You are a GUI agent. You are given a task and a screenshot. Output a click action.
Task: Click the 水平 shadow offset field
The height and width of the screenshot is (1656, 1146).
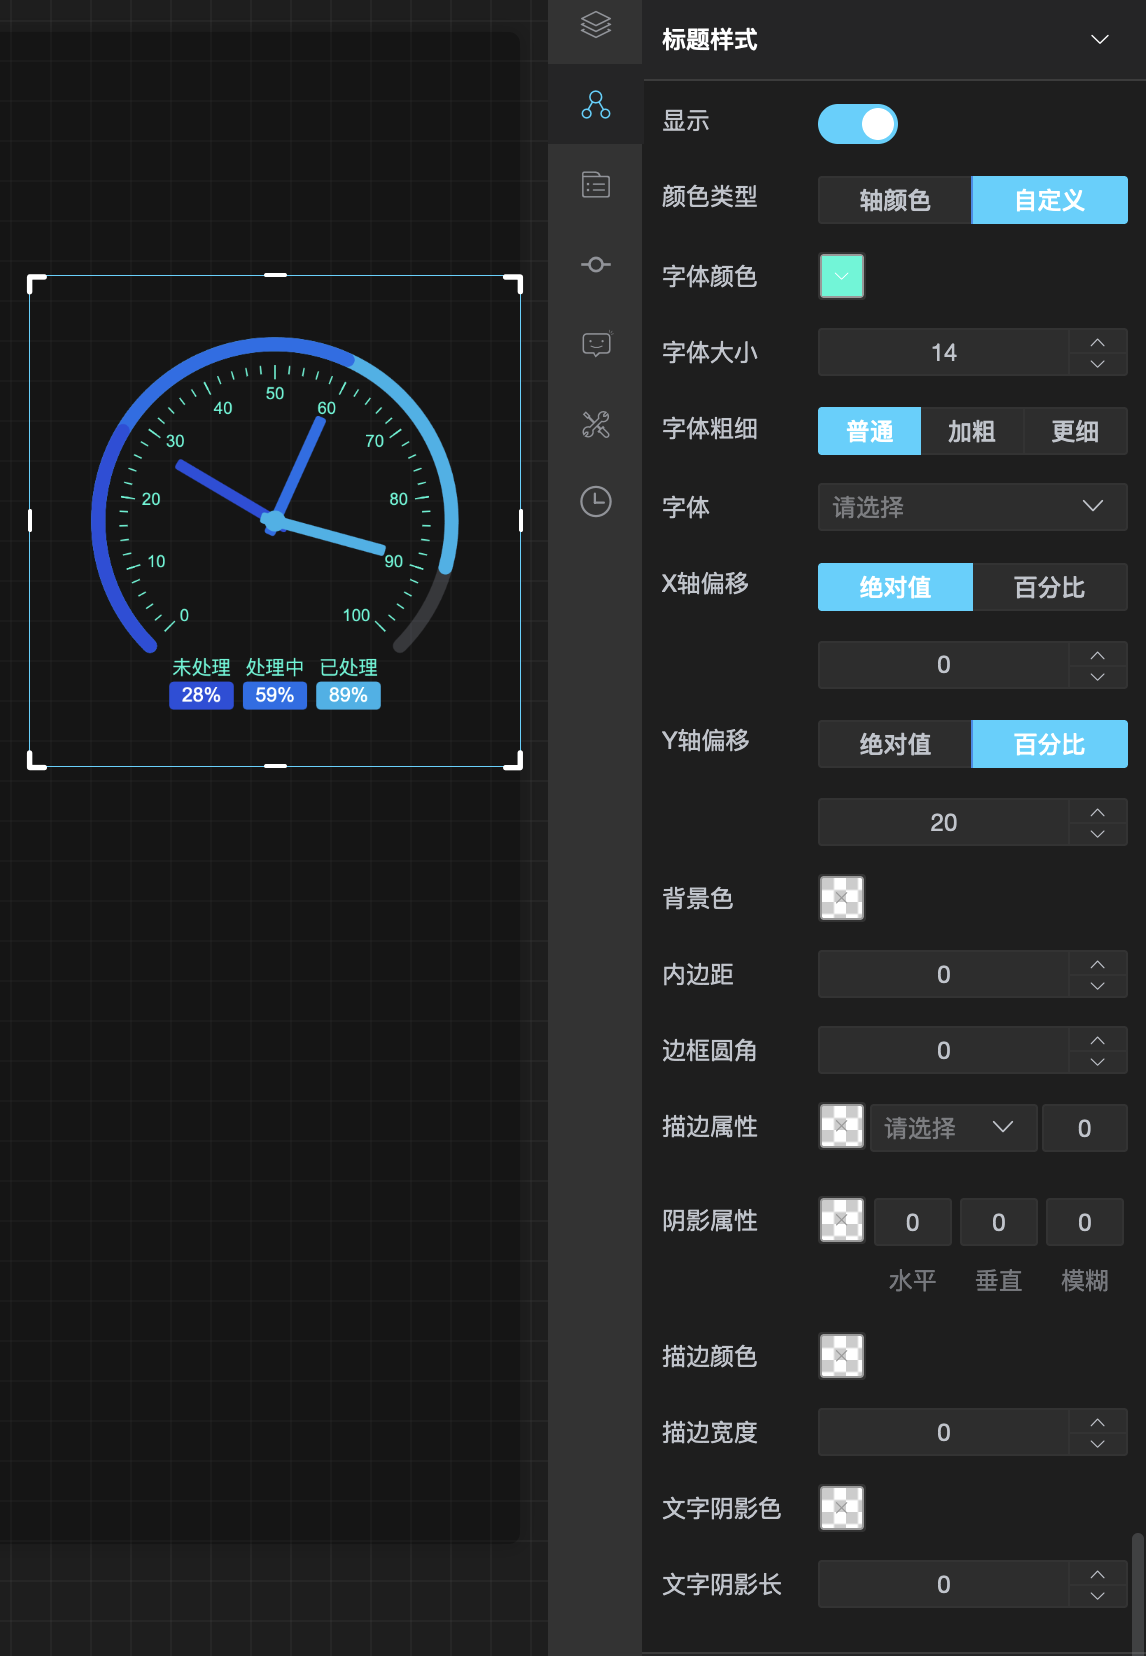[x=913, y=1222]
